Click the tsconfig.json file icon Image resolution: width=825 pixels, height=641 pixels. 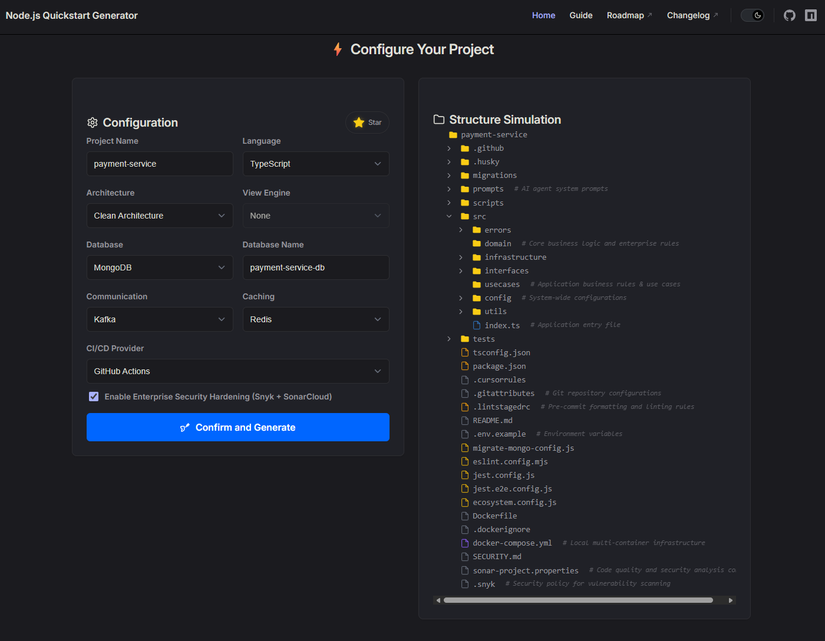465,353
